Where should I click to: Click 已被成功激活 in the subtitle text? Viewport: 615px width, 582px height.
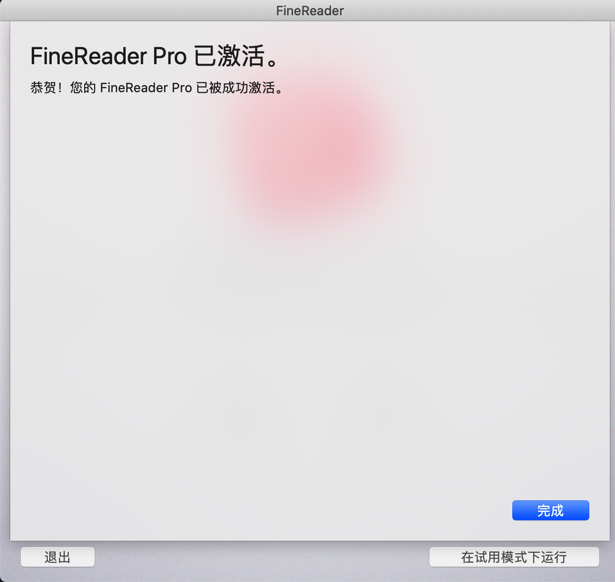tap(235, 87)
